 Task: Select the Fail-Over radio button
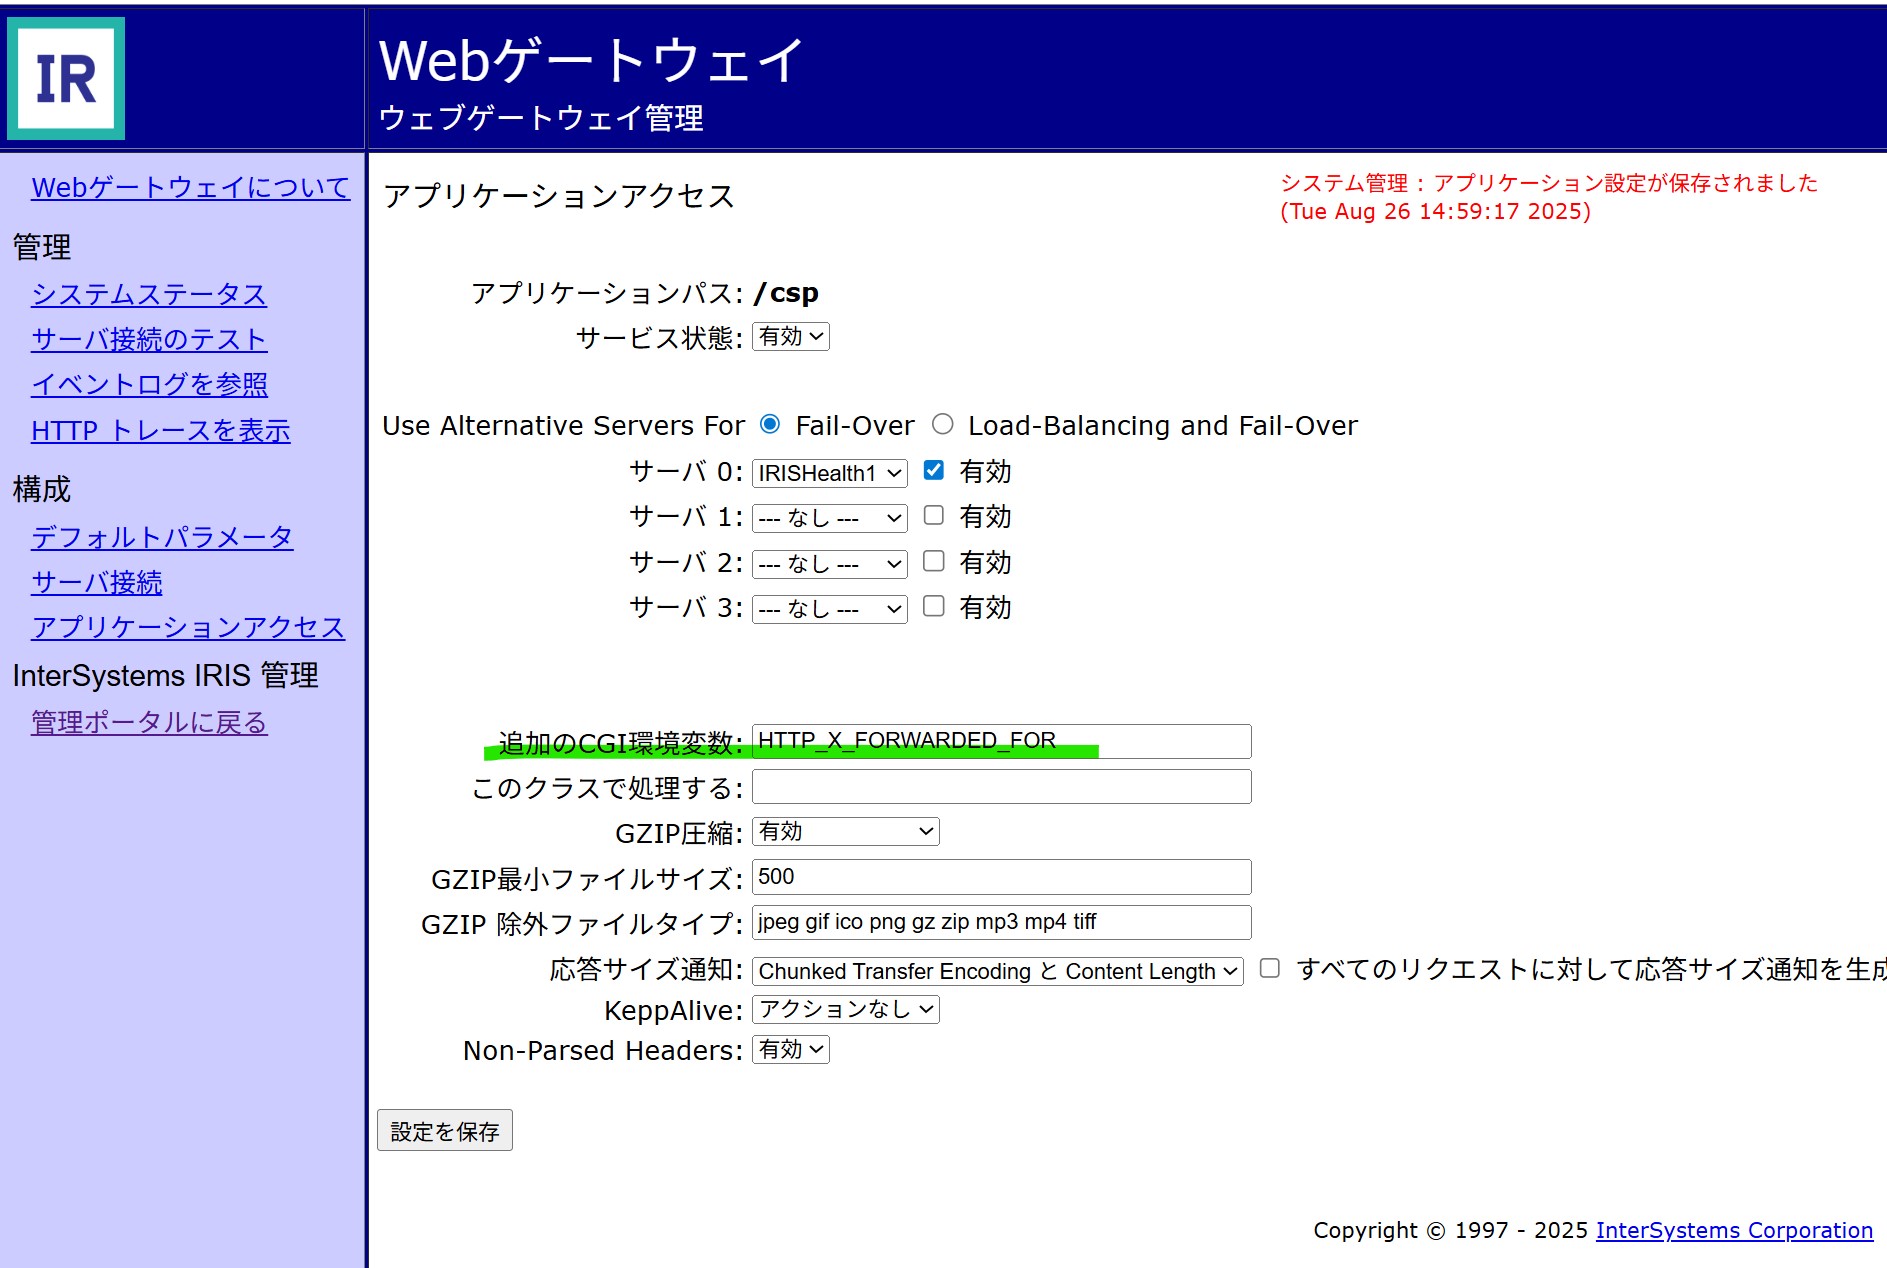click(x=770, y=424)
